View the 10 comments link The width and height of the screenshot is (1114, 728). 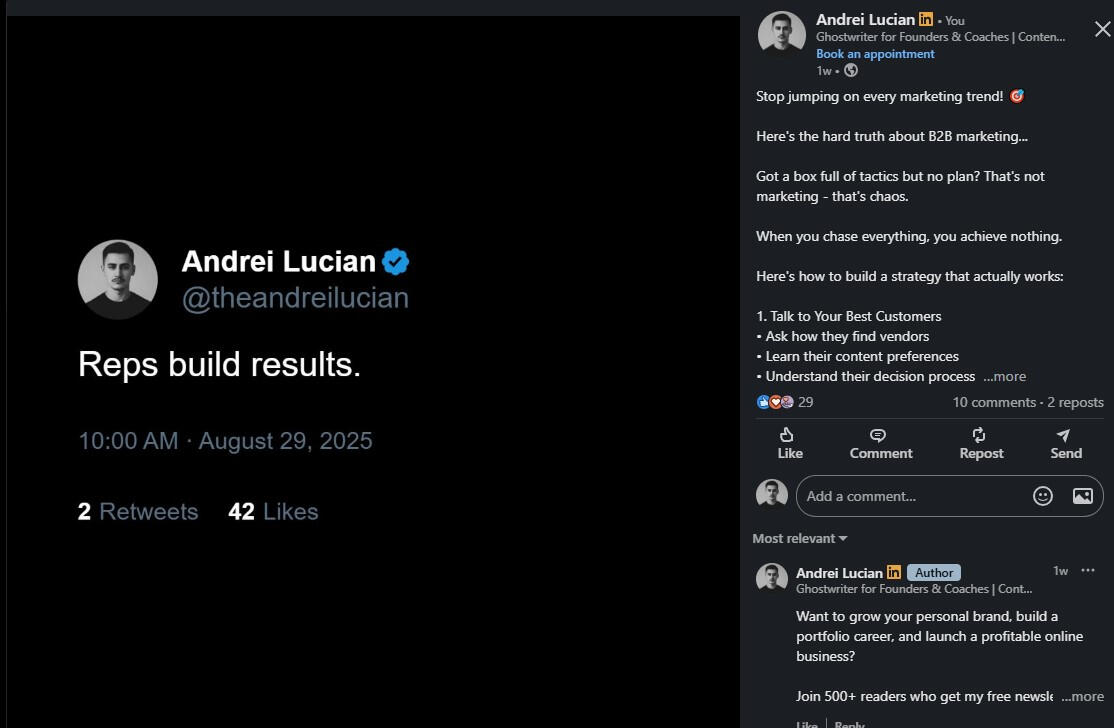pos(994,402)
